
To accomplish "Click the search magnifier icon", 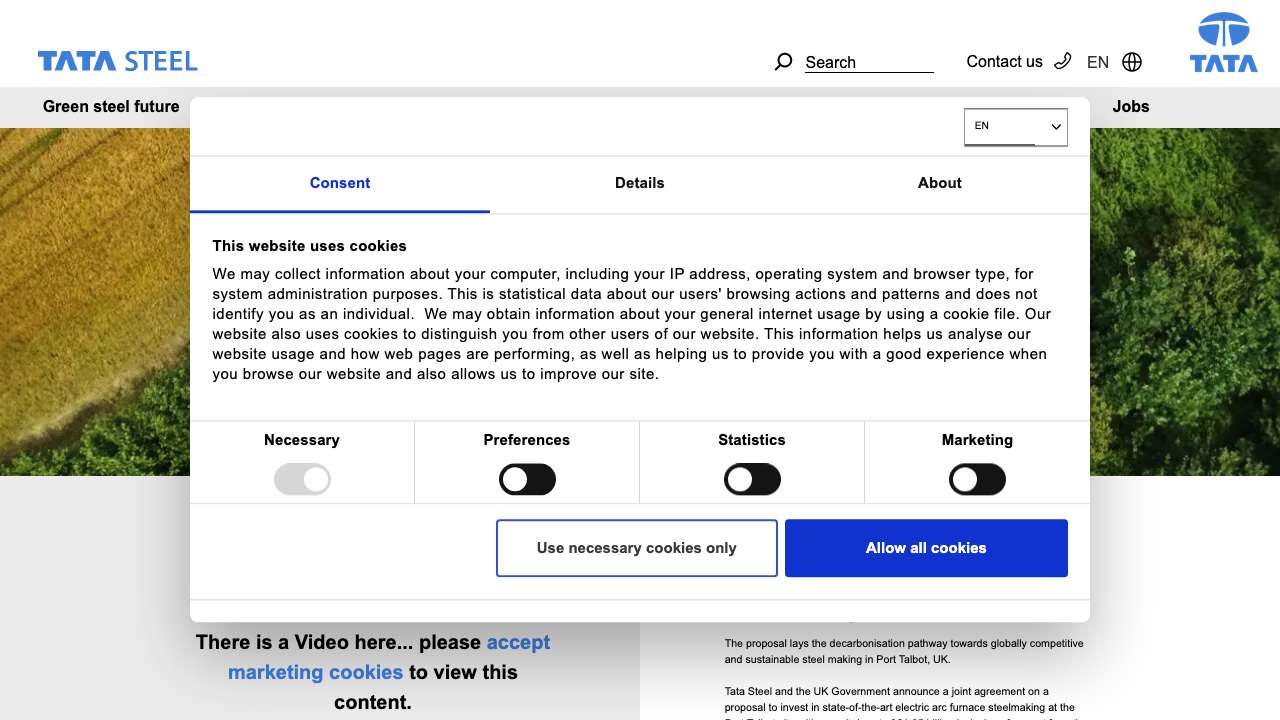I will click(x=783, y=62).
